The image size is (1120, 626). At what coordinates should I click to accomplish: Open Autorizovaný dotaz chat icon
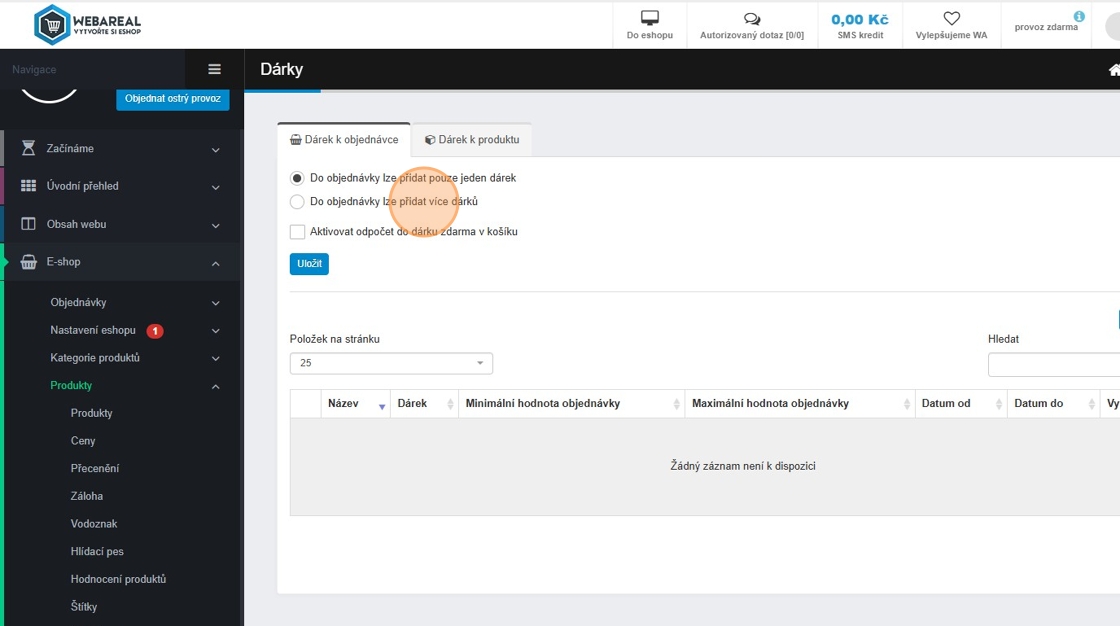[751, 19]
